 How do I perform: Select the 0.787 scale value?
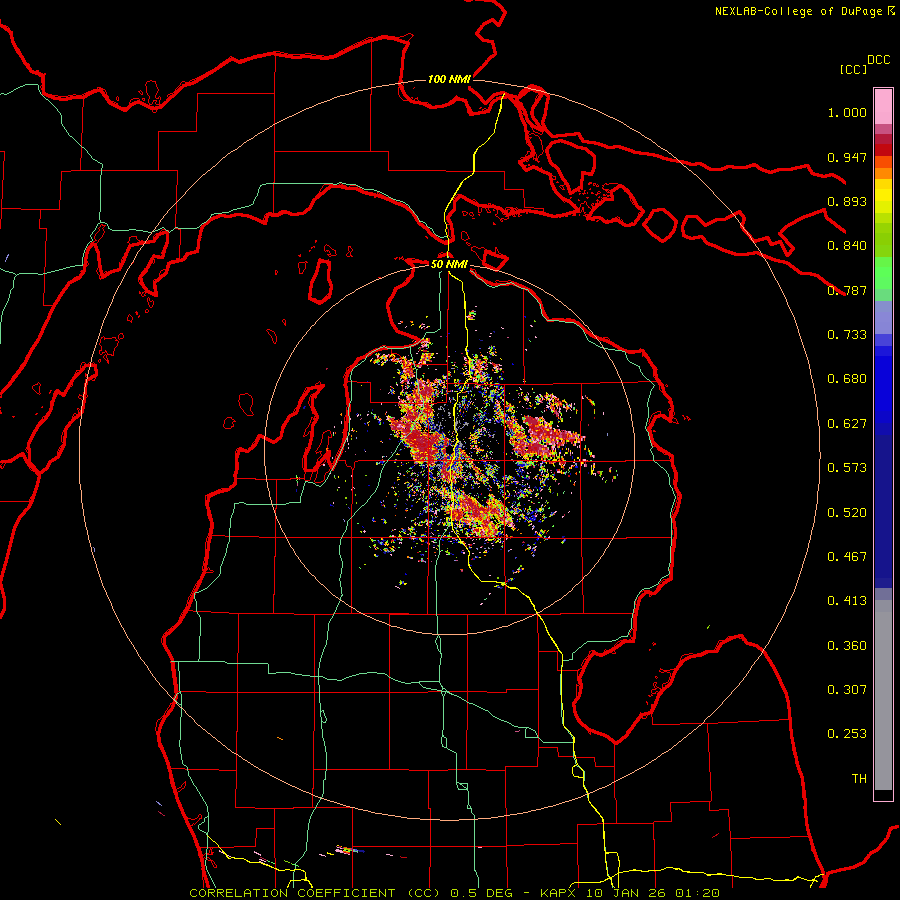847,290
